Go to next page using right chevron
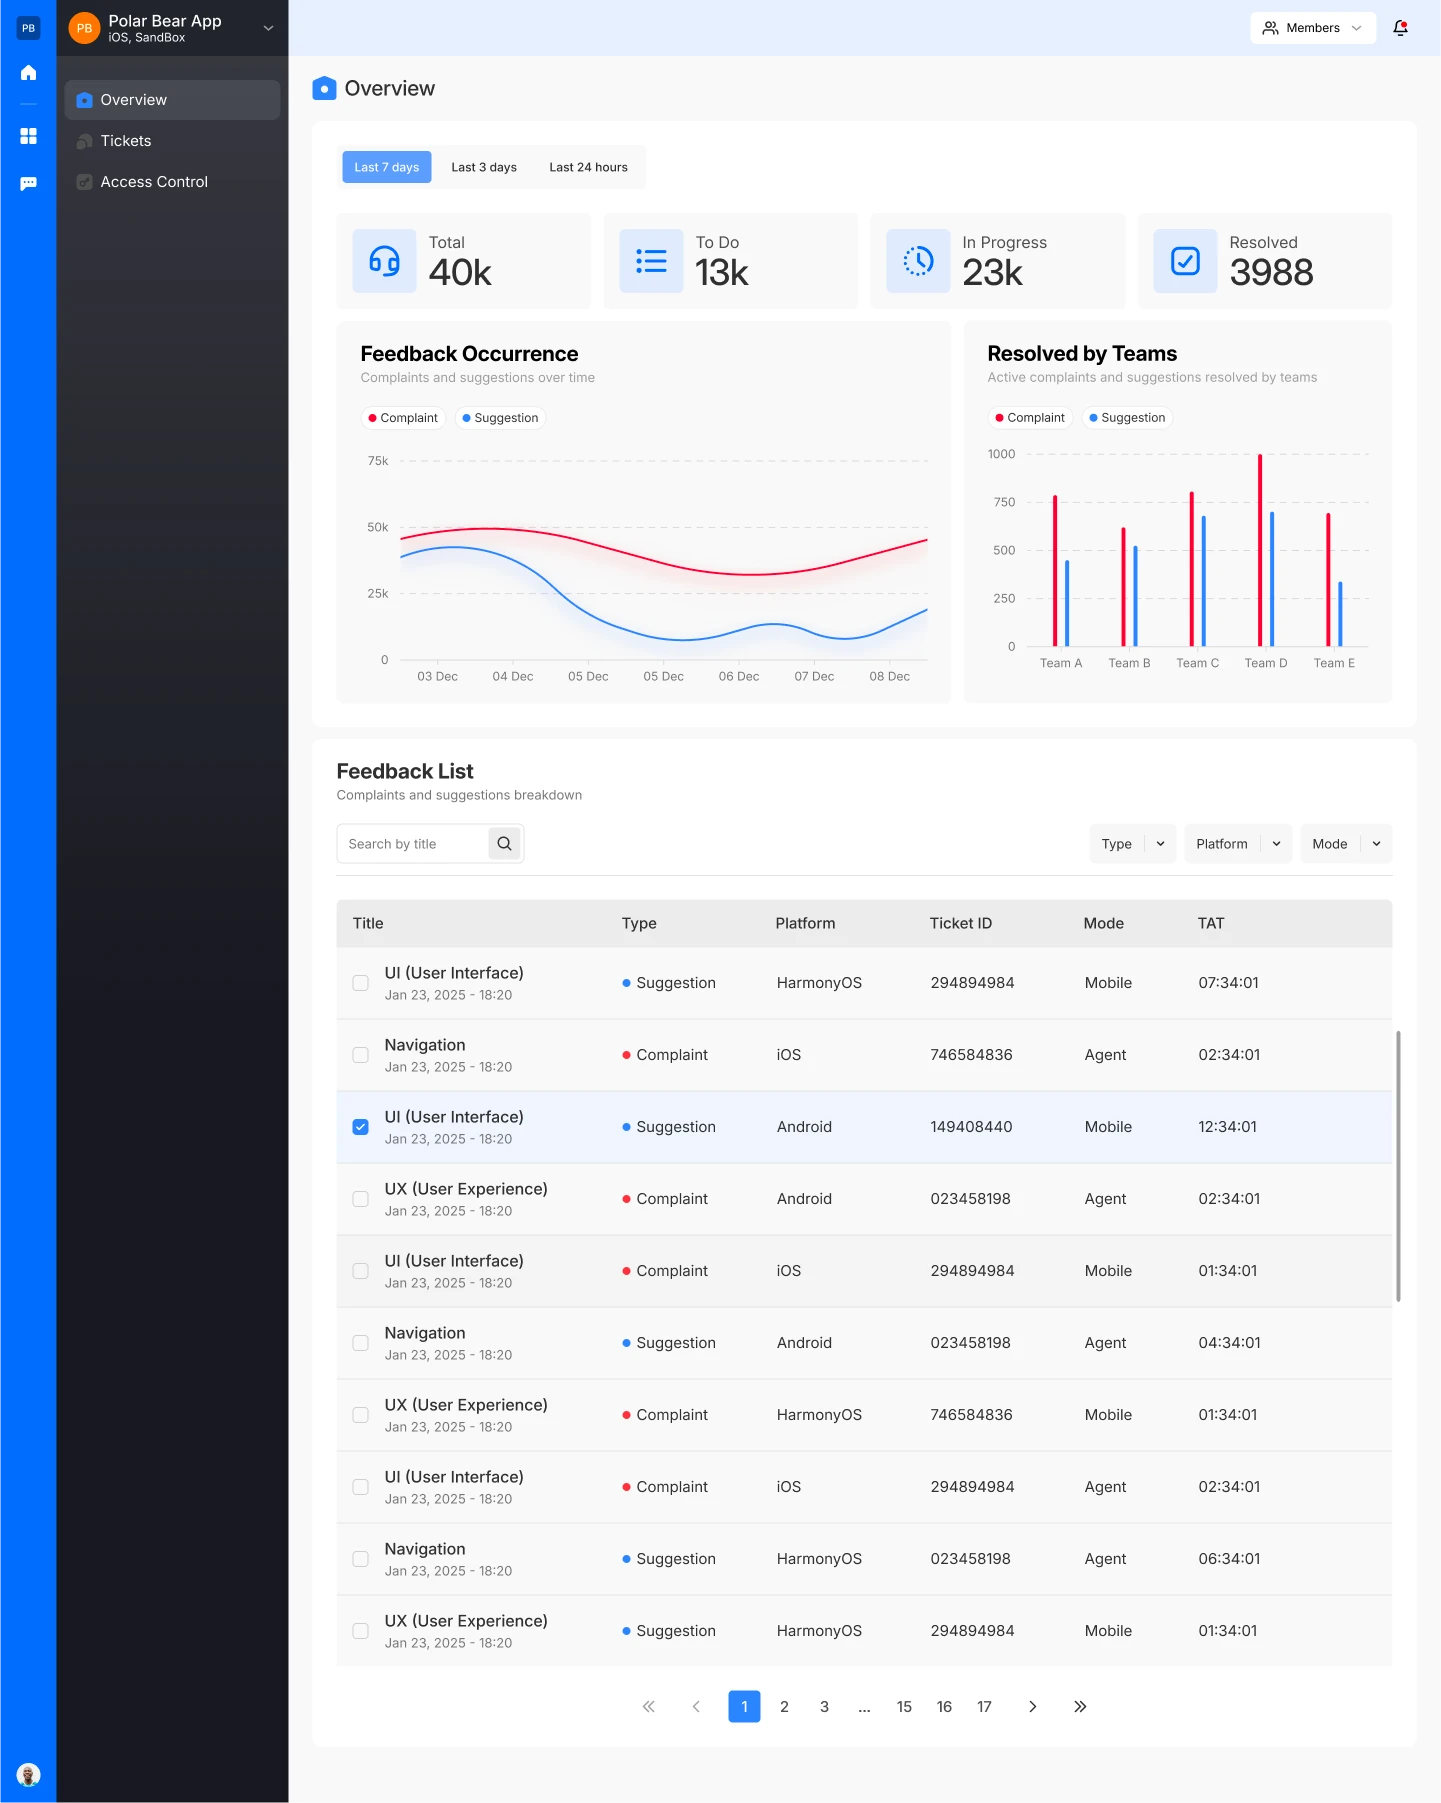The height and width of the screenshot is (1803, 1441). 1032,1707
